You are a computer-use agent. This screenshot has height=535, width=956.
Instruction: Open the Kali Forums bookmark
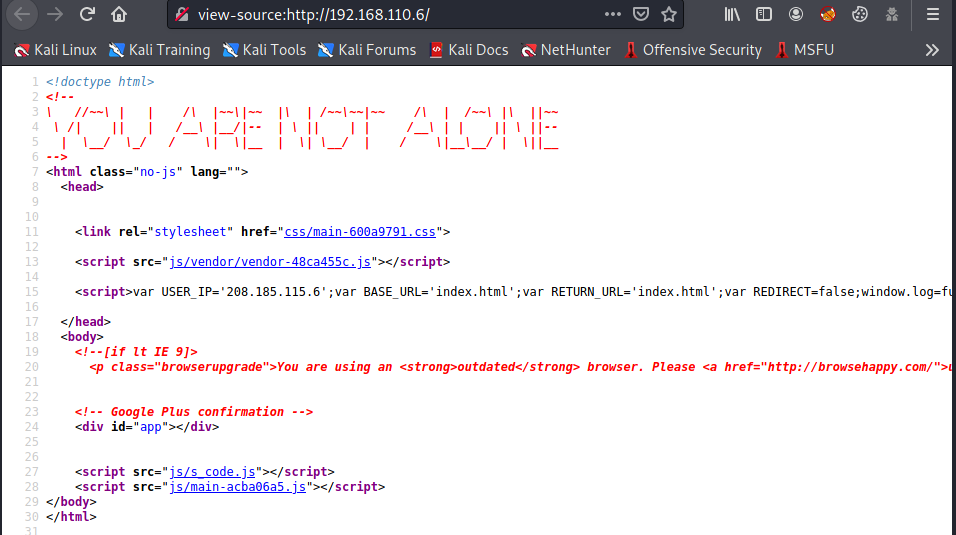[x=366, y=50]
